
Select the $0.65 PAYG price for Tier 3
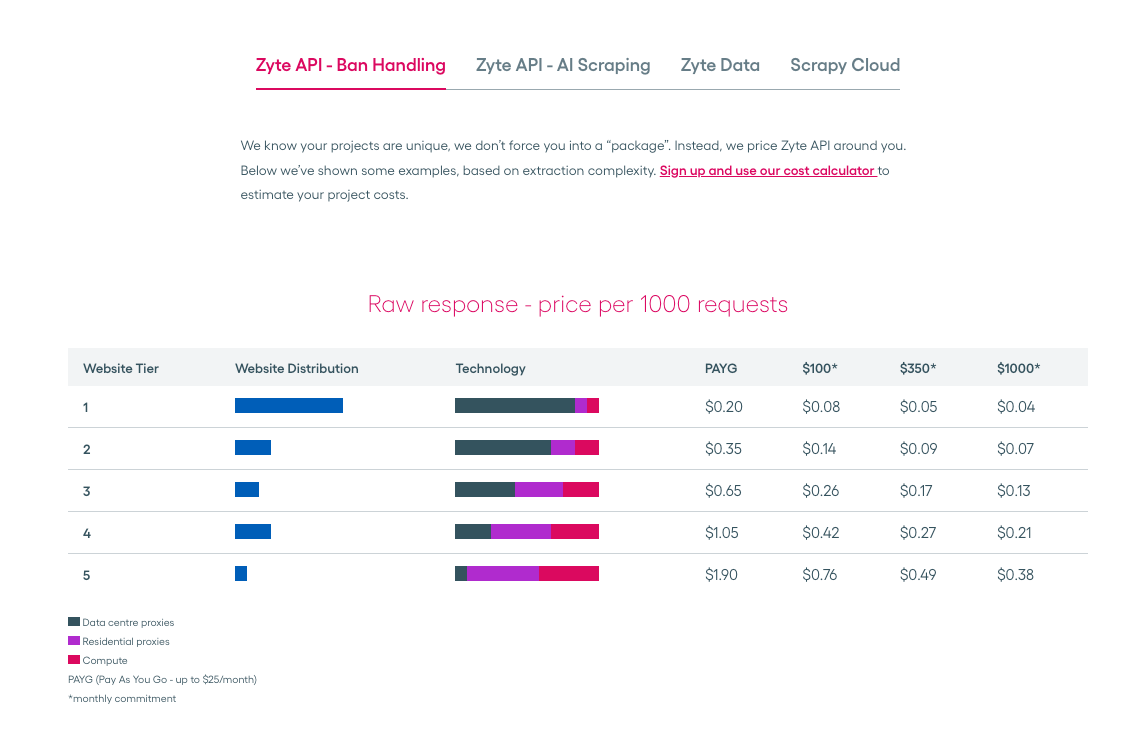tap(723, 490)
